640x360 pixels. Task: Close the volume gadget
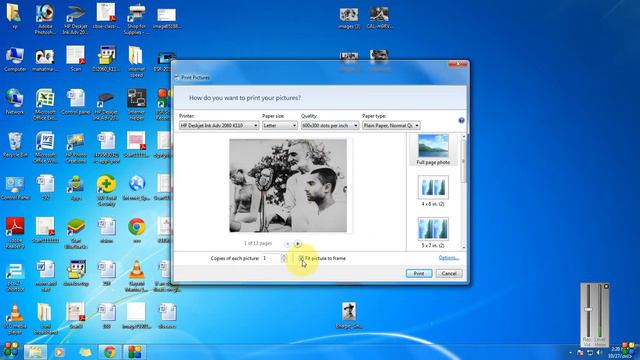(606, 287)
